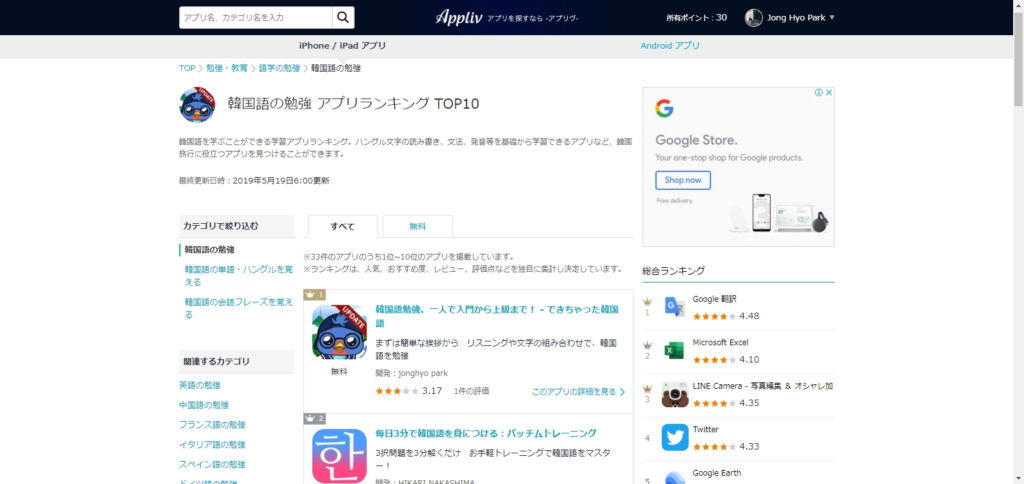Click the Shop now ad button
1024x484 pixels.
(682, 180)
